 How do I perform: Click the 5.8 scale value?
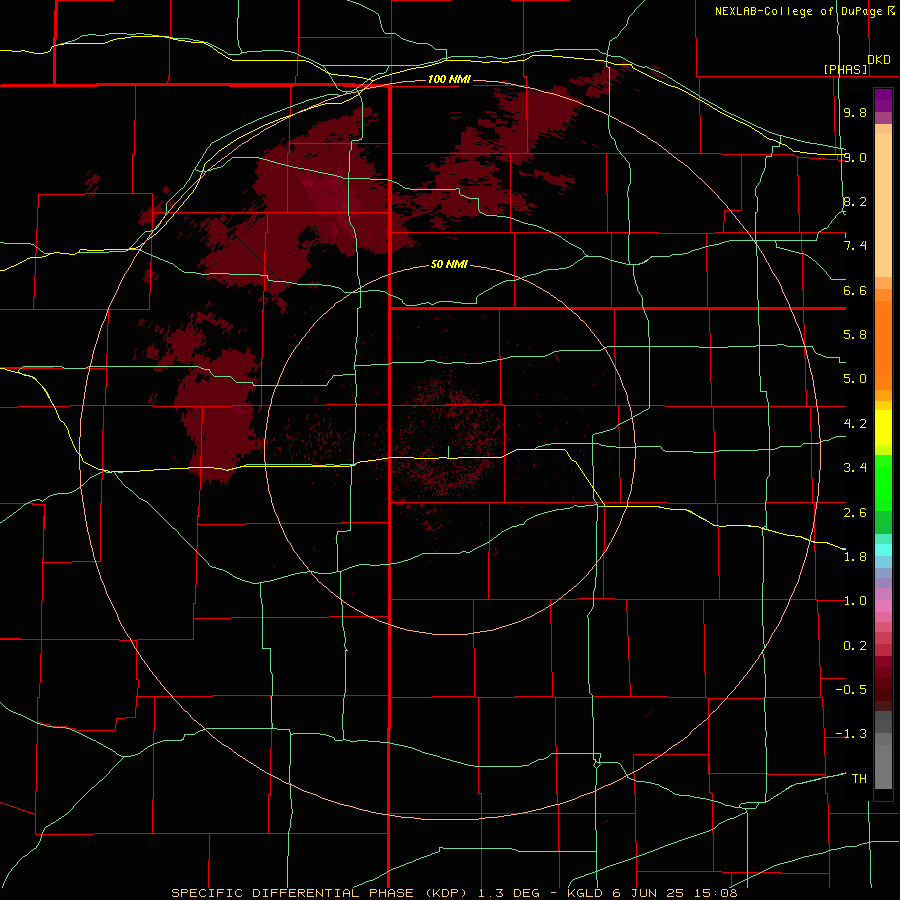[x=855, y=335]
